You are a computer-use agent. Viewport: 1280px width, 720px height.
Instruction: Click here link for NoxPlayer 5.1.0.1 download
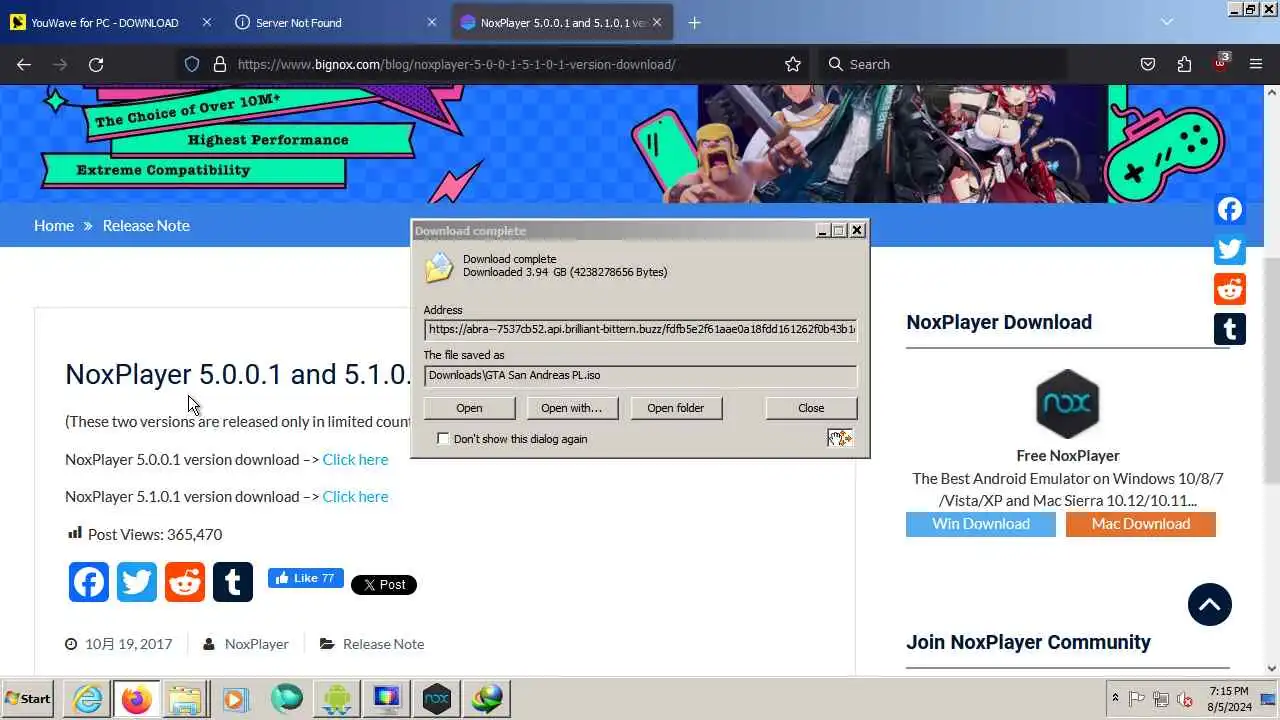[x=355, y=496]
